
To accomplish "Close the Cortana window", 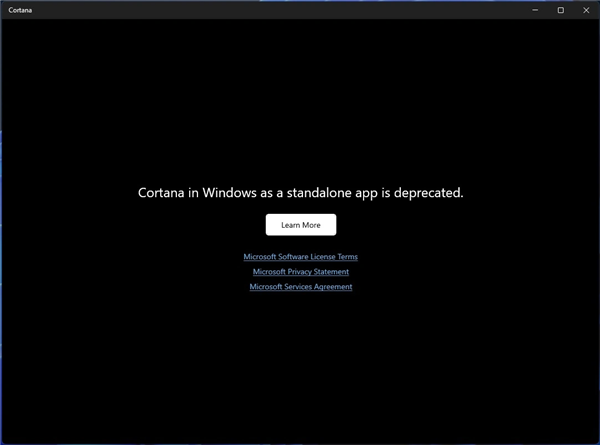I will 586,10.
